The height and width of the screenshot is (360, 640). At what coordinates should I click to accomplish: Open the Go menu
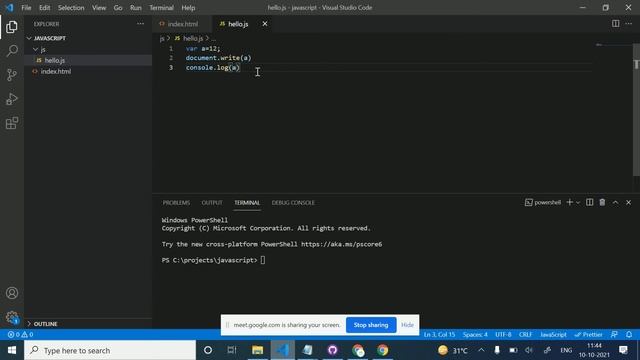tap(118, 7)
